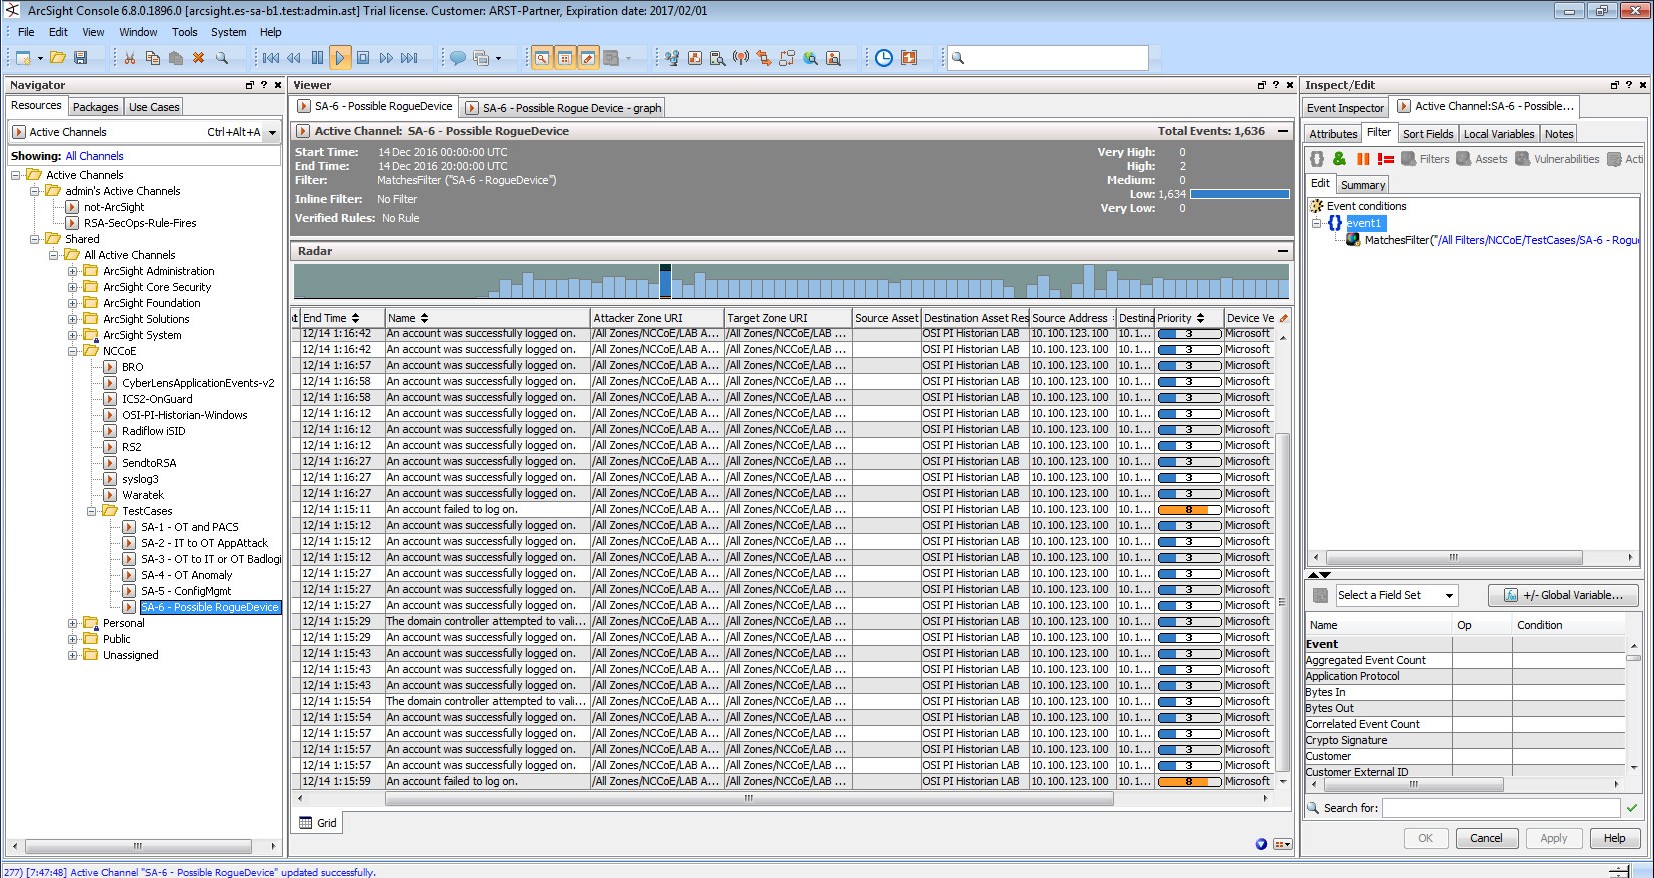Select SA-4 - OT Anomaly channel

point(186,575)
